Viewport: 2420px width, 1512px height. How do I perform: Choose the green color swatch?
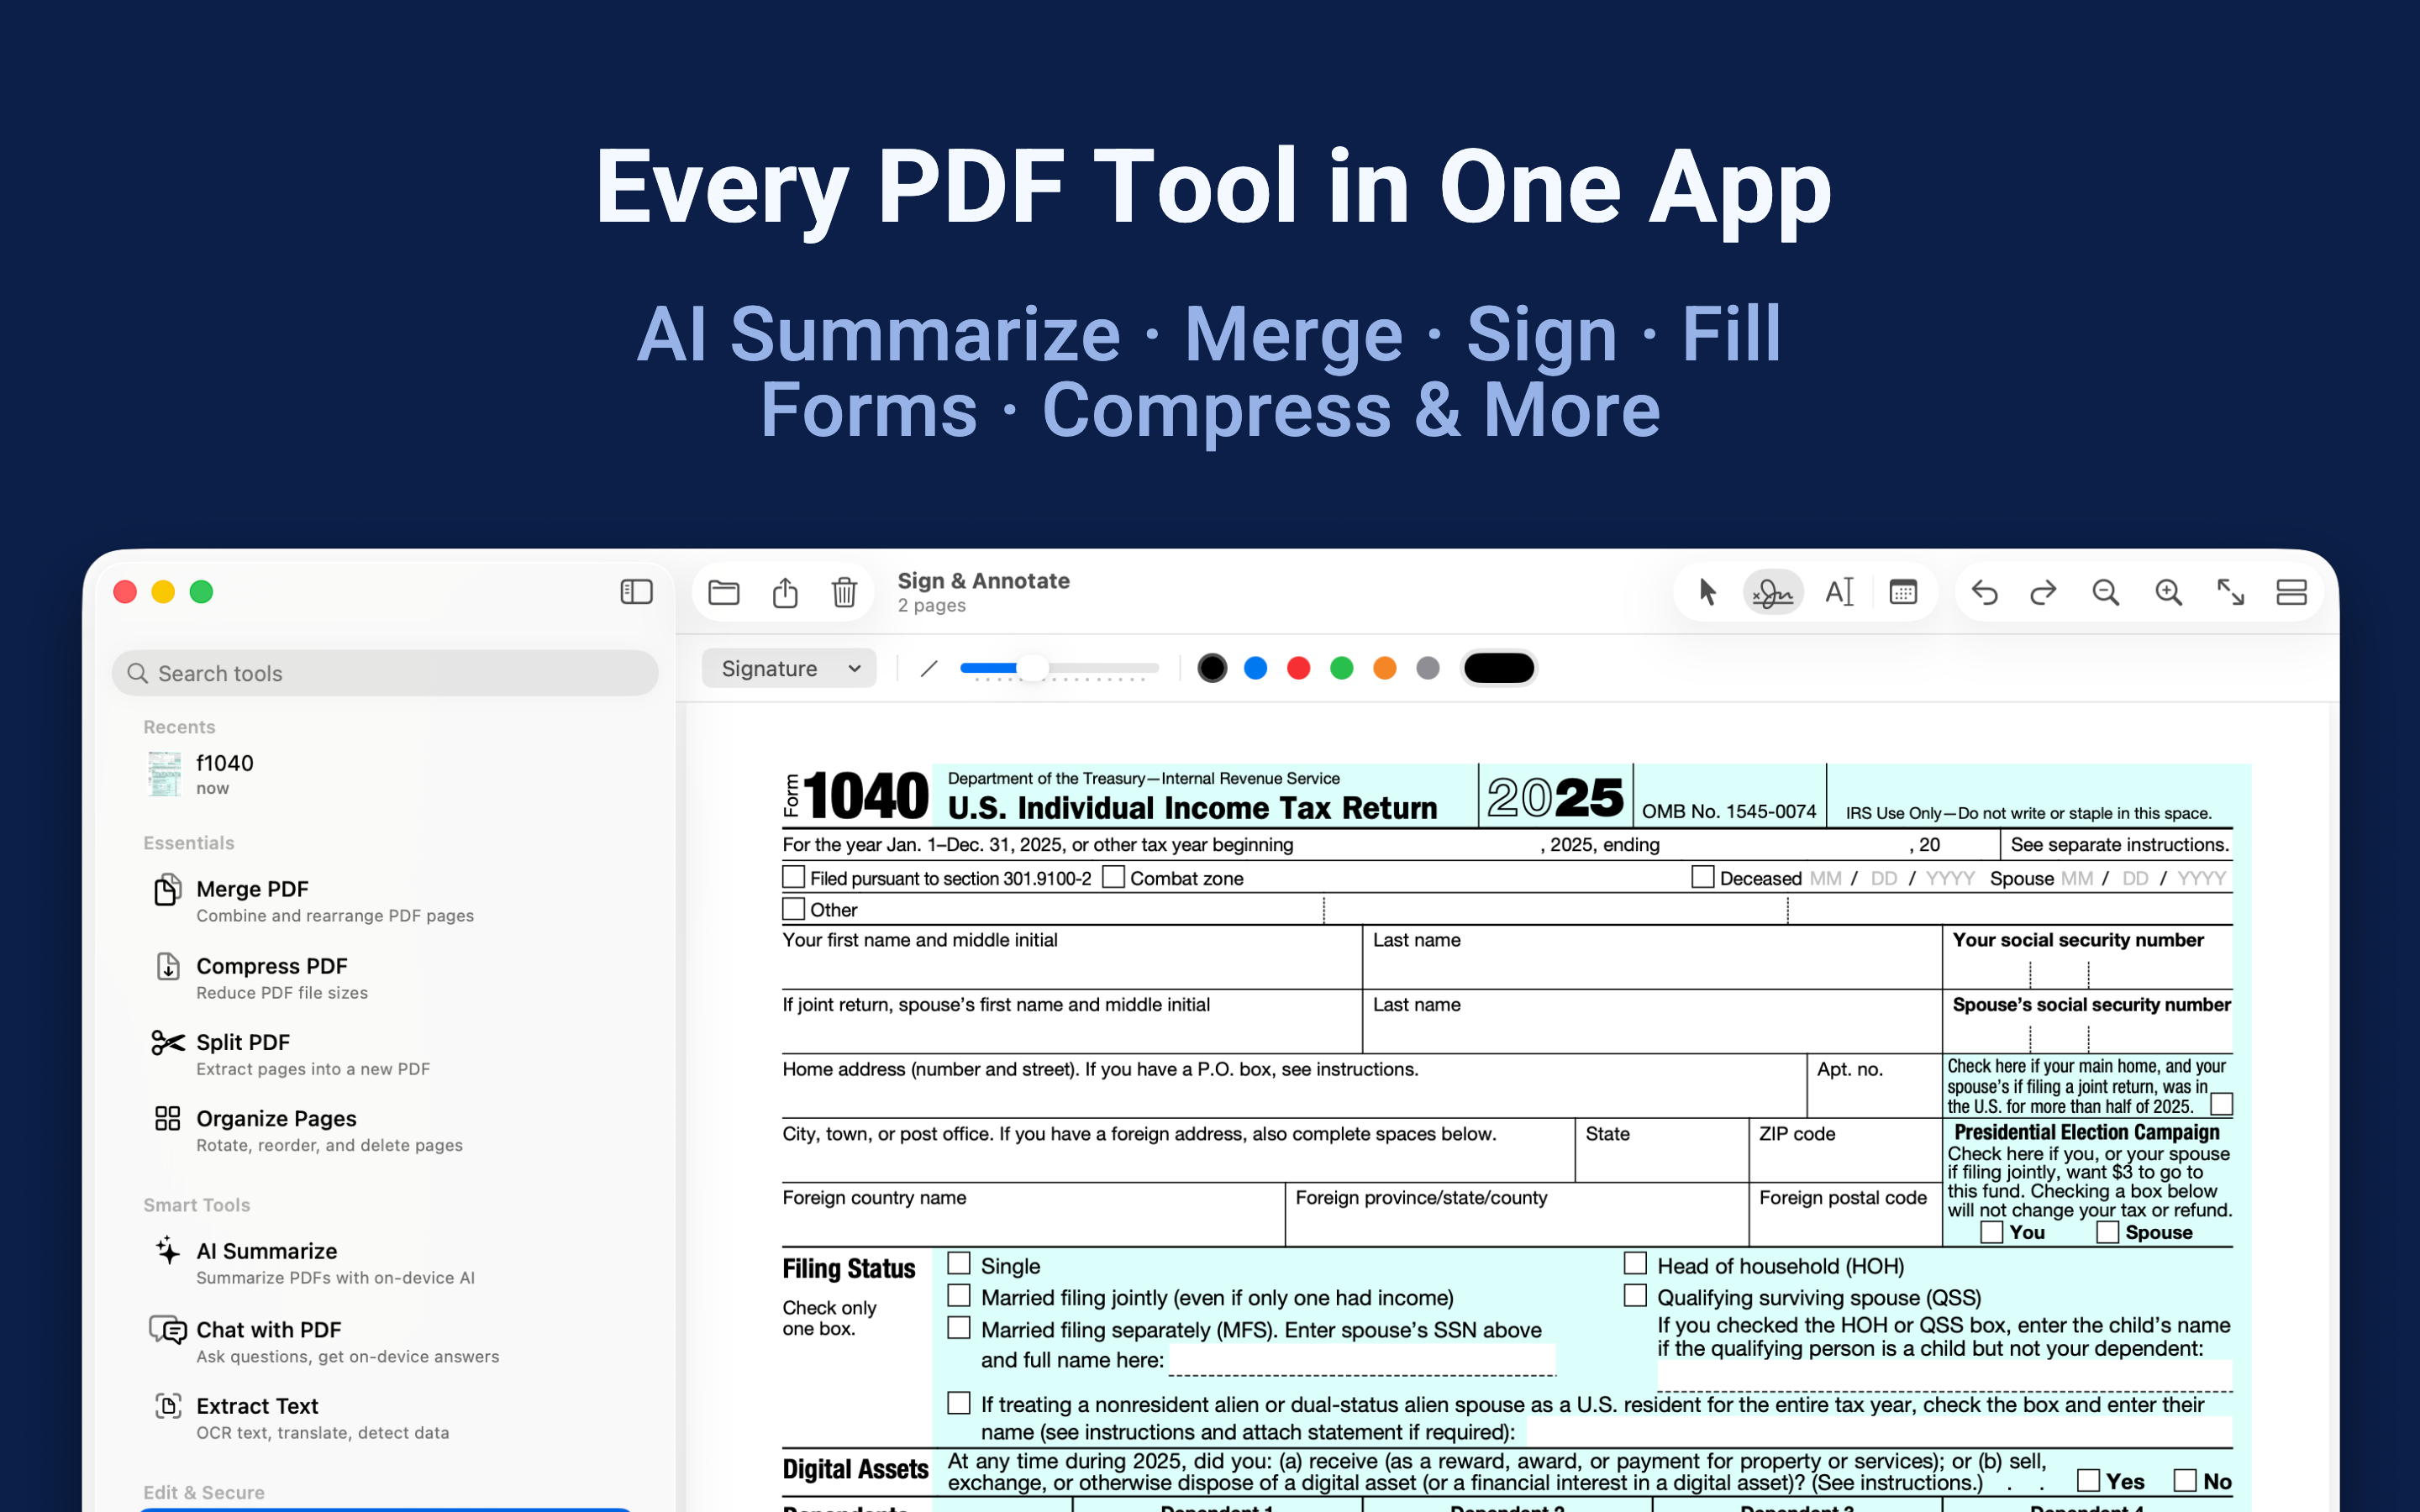click(x=1341, y=668)
